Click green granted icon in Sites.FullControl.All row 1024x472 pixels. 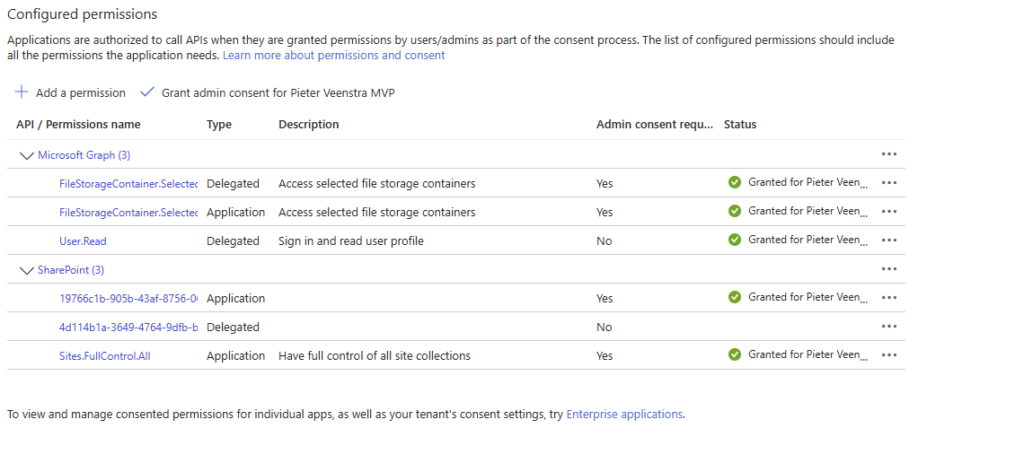[735, 354]
